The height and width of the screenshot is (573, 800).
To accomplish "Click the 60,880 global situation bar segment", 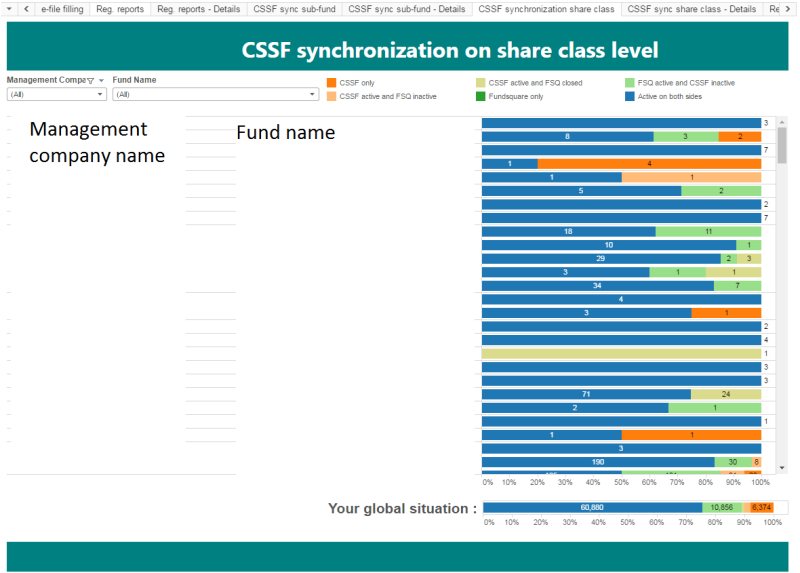I will pyautogui.click(x=592, y=508).
